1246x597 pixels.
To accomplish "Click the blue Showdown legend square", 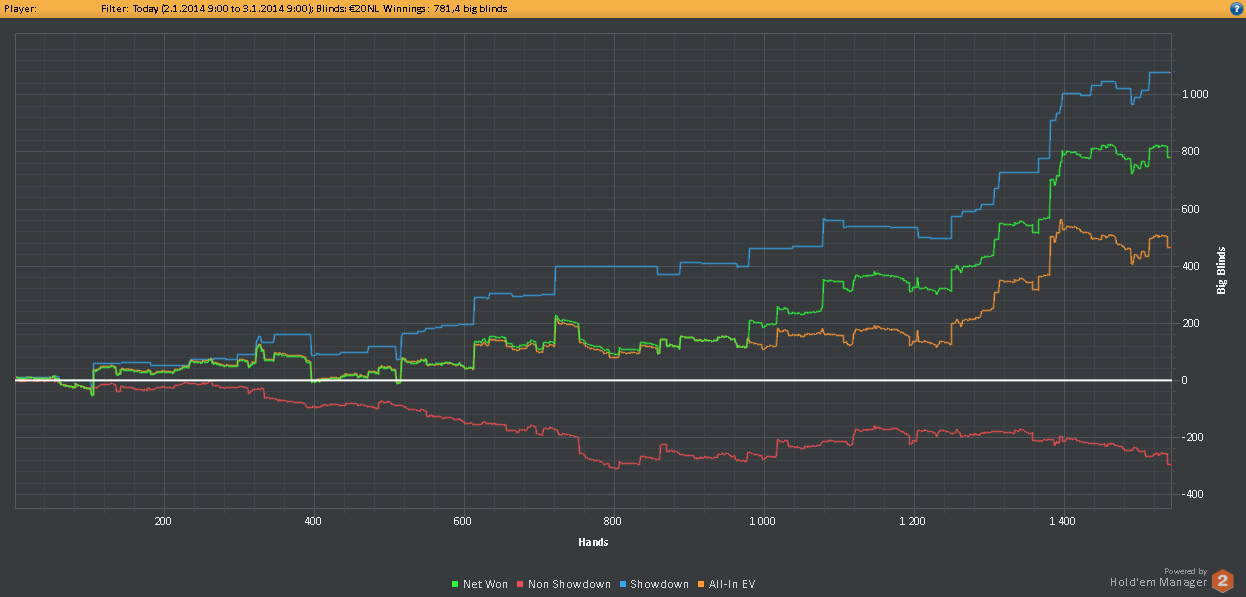I will pos(623,584).
